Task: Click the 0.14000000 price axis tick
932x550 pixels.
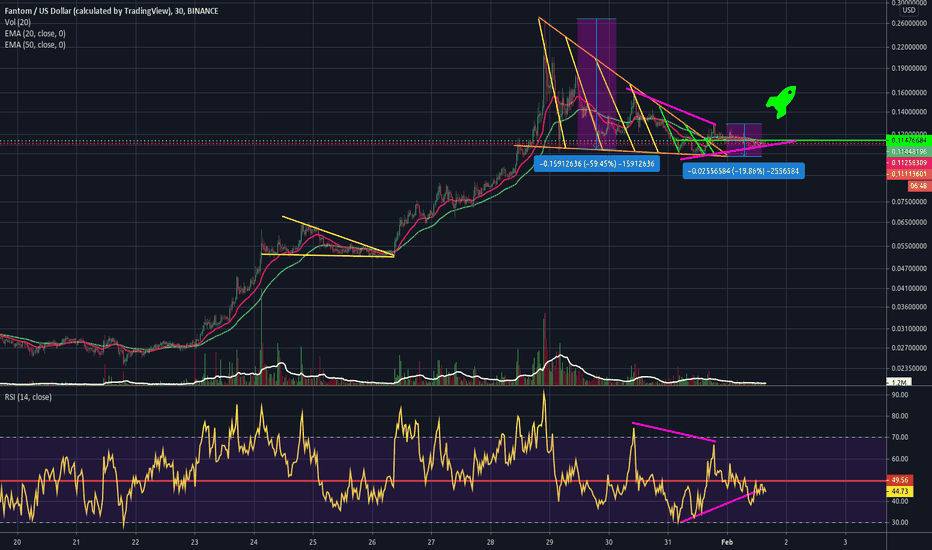Action: click(909, 111)
